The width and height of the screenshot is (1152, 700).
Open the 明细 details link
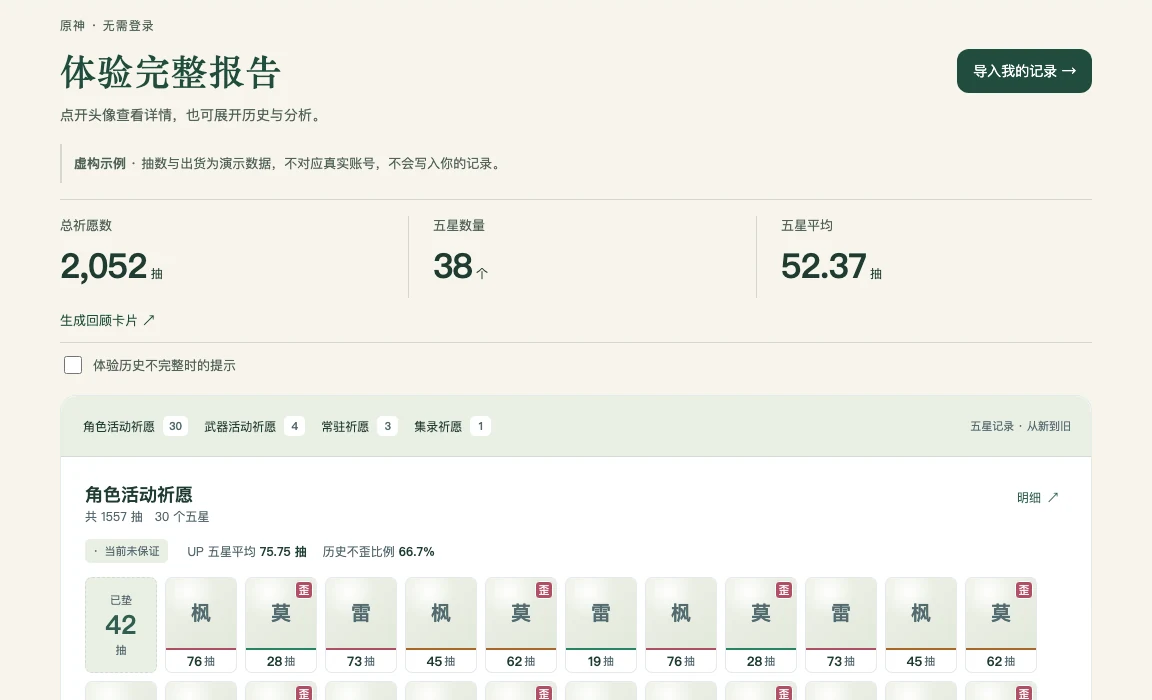[x=1037, y=497]
